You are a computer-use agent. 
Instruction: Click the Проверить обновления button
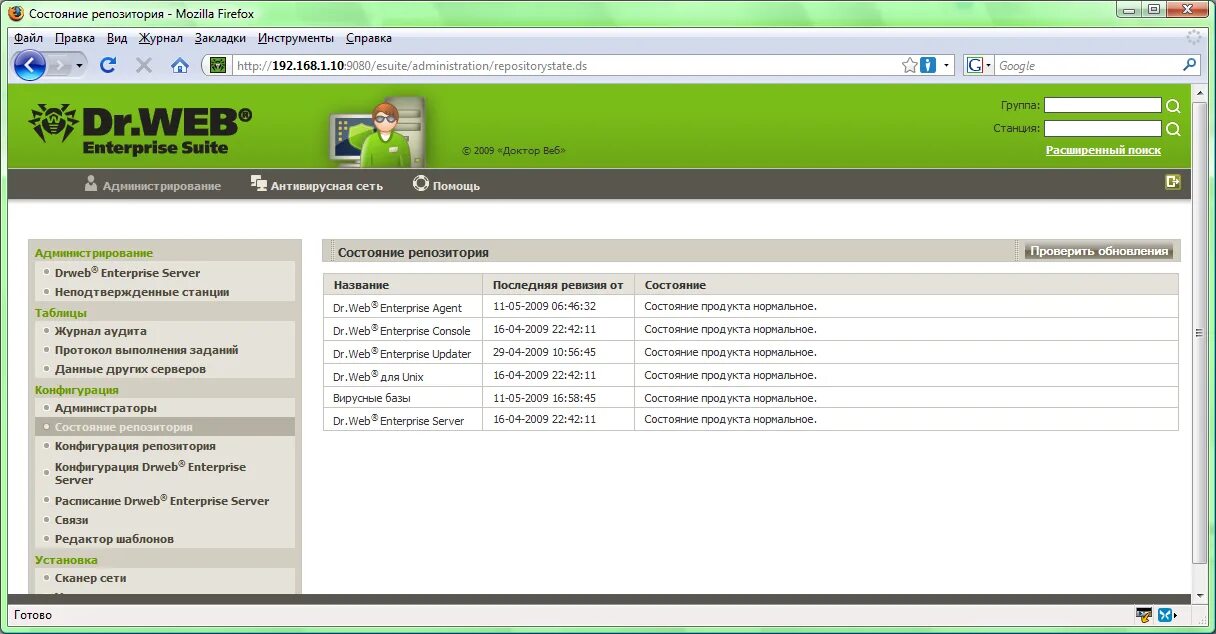(1098, 251)
